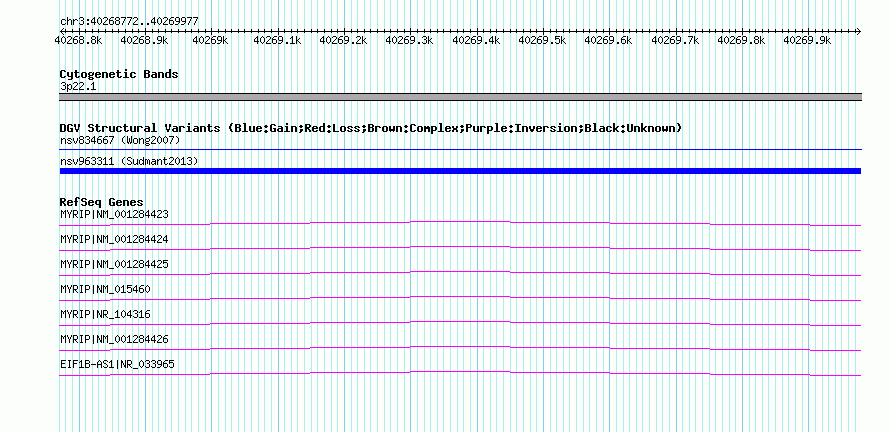Click the 40269.1k ruler tick label
The image size is (890, 432).
(x=277, y=40)
